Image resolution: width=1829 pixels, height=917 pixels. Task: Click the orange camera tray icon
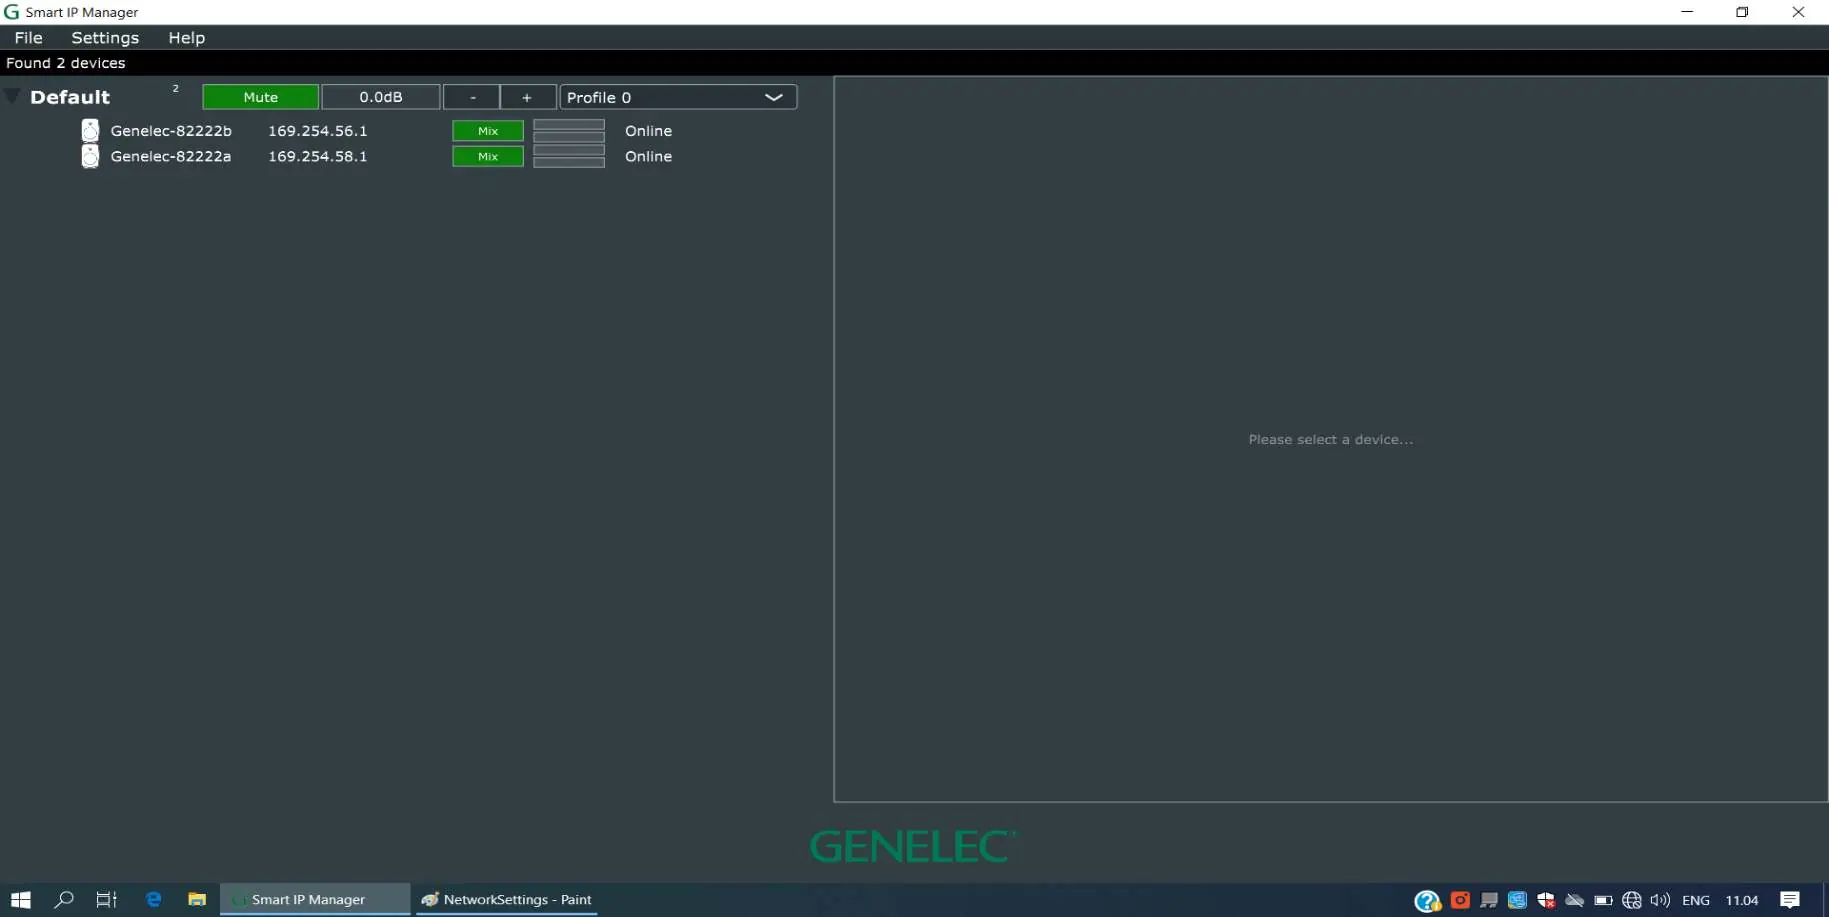1460,900
